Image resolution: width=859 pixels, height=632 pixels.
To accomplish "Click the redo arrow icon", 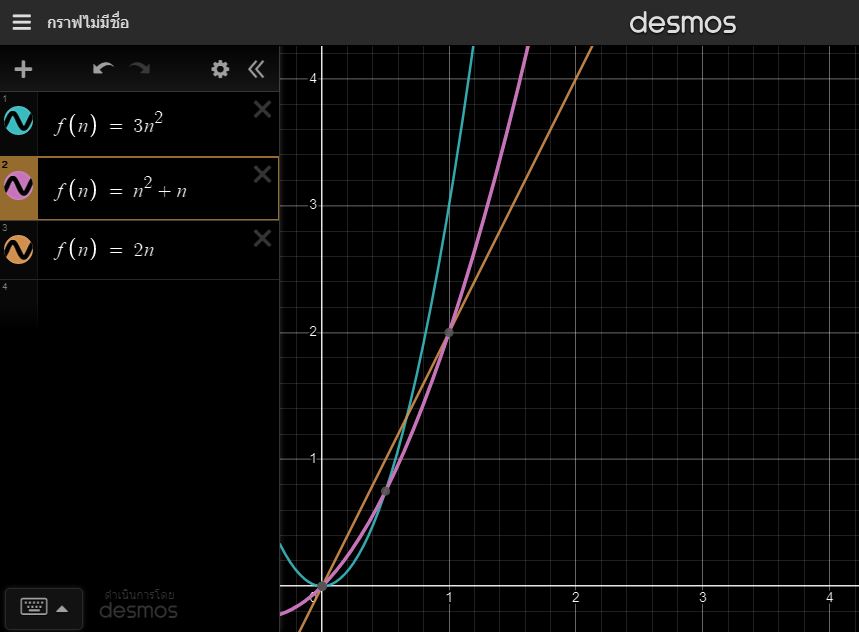I will tap(139, 69).
